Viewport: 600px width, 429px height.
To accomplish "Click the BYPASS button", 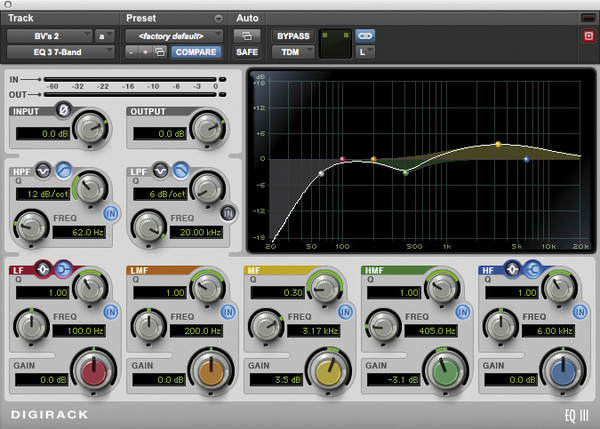I will [x=293, y=36].
